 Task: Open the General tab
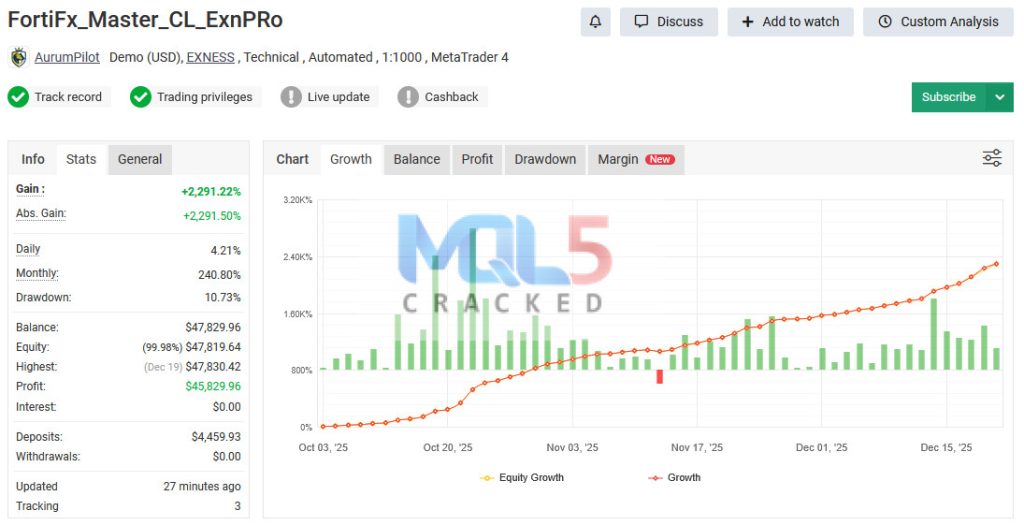[x=140, y=159]
